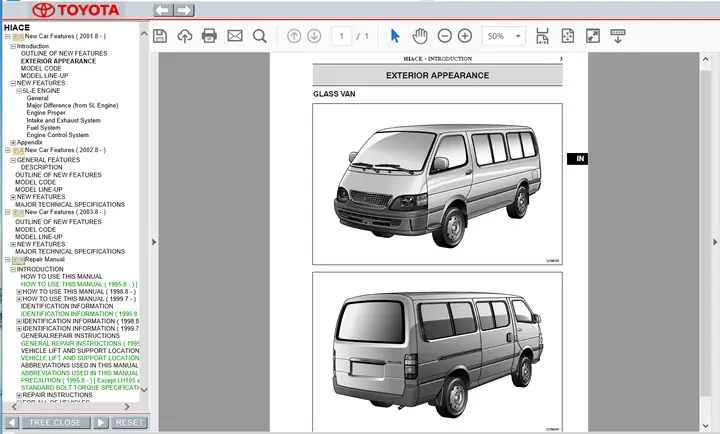
Task: Click tree panel scroll up arrow
Action: [x=144, y=34]
